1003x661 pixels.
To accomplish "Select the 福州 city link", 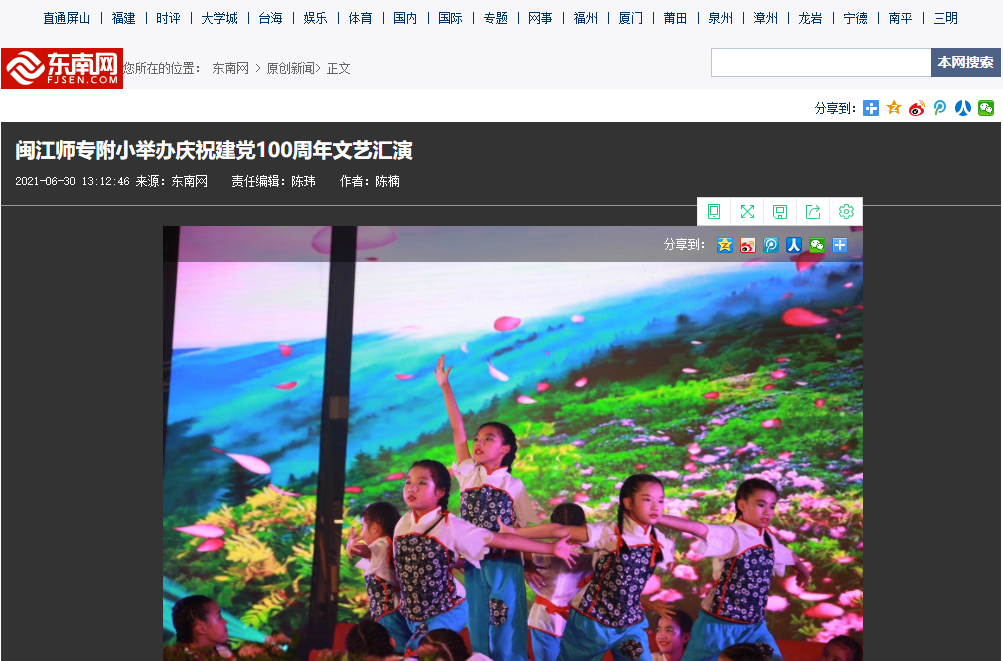I will click(x=586, y=19).
